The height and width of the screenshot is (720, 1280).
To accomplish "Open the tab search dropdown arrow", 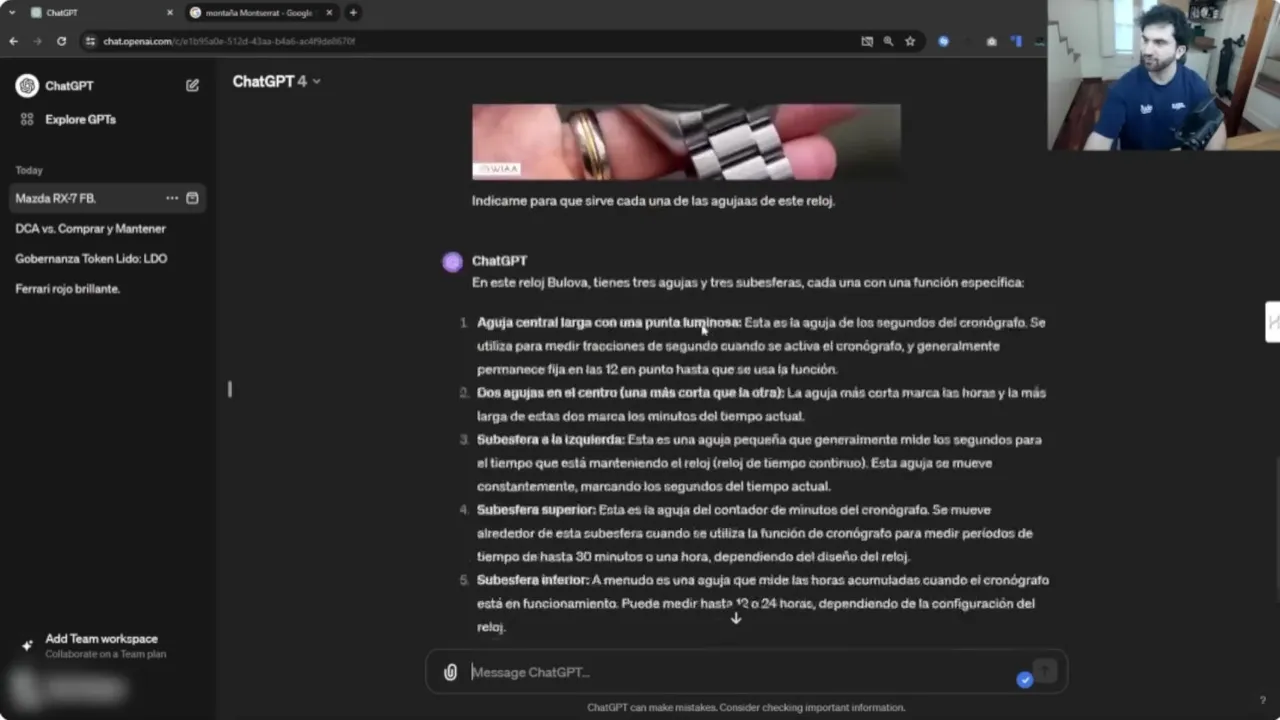I will [12, 13].
